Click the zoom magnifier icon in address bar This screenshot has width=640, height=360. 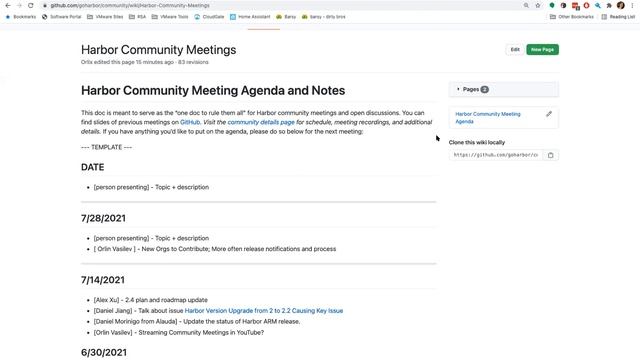(x=526, y=5)
